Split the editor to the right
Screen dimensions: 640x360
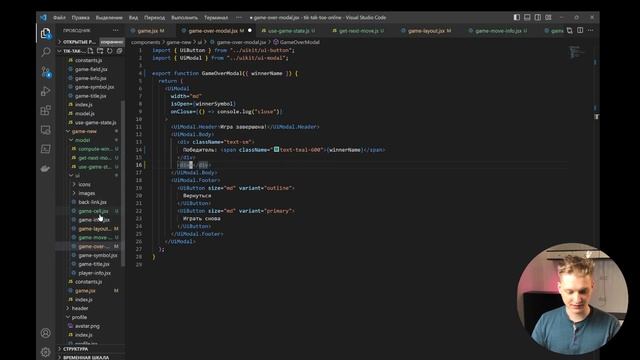click(580, 31)
